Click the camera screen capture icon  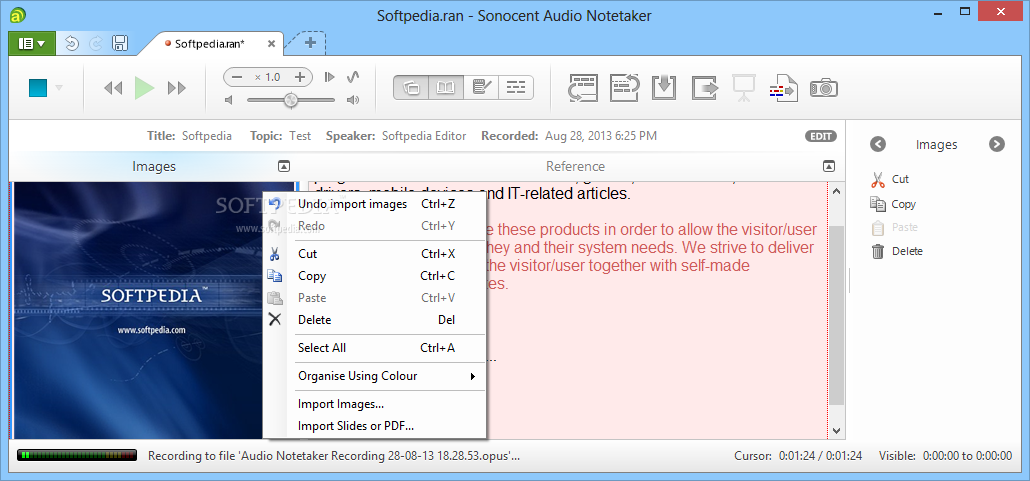coord(824,87)
